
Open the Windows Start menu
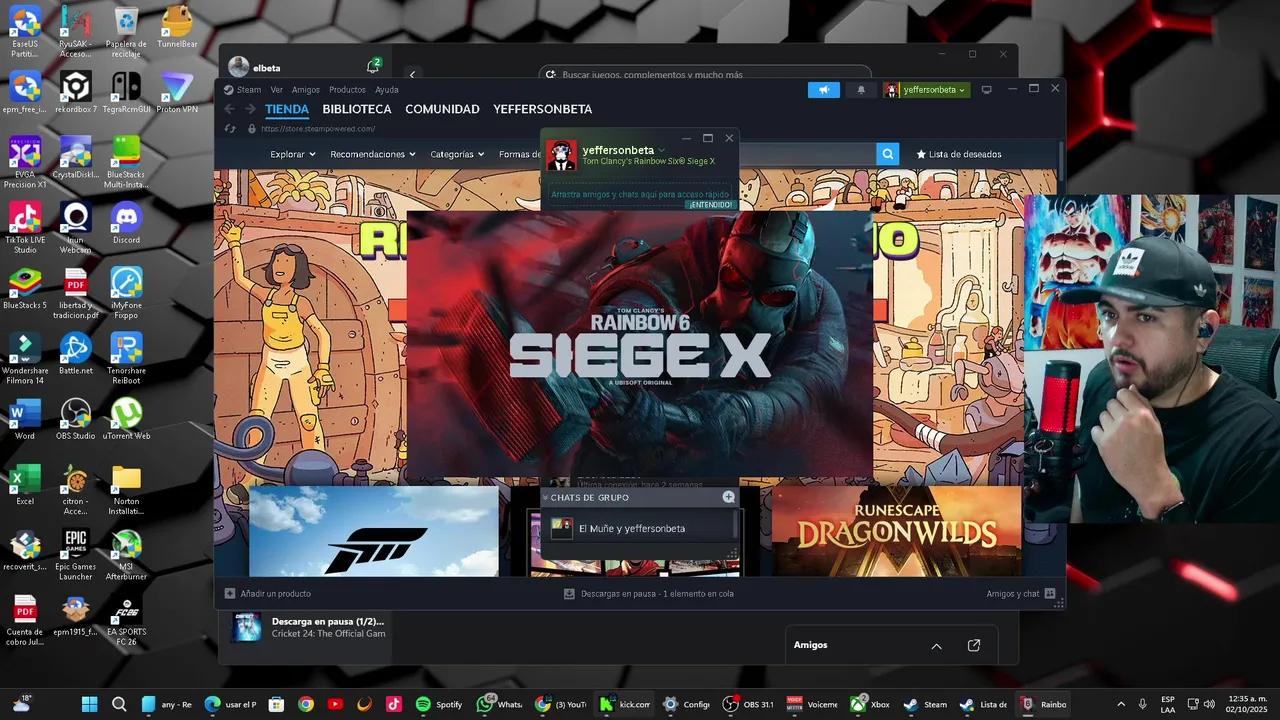coord(89,704)
